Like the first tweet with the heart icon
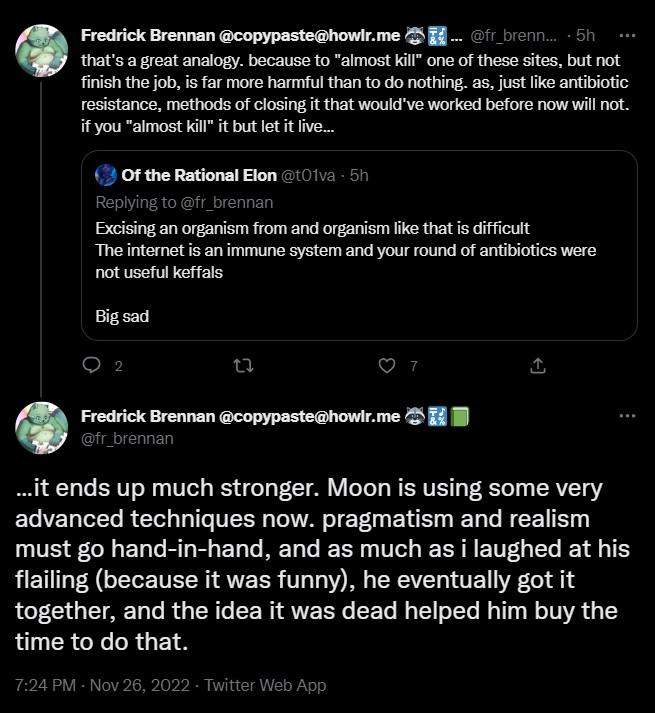Image resolution: width=655 pixels, height=713 pixels. (387, 366)
